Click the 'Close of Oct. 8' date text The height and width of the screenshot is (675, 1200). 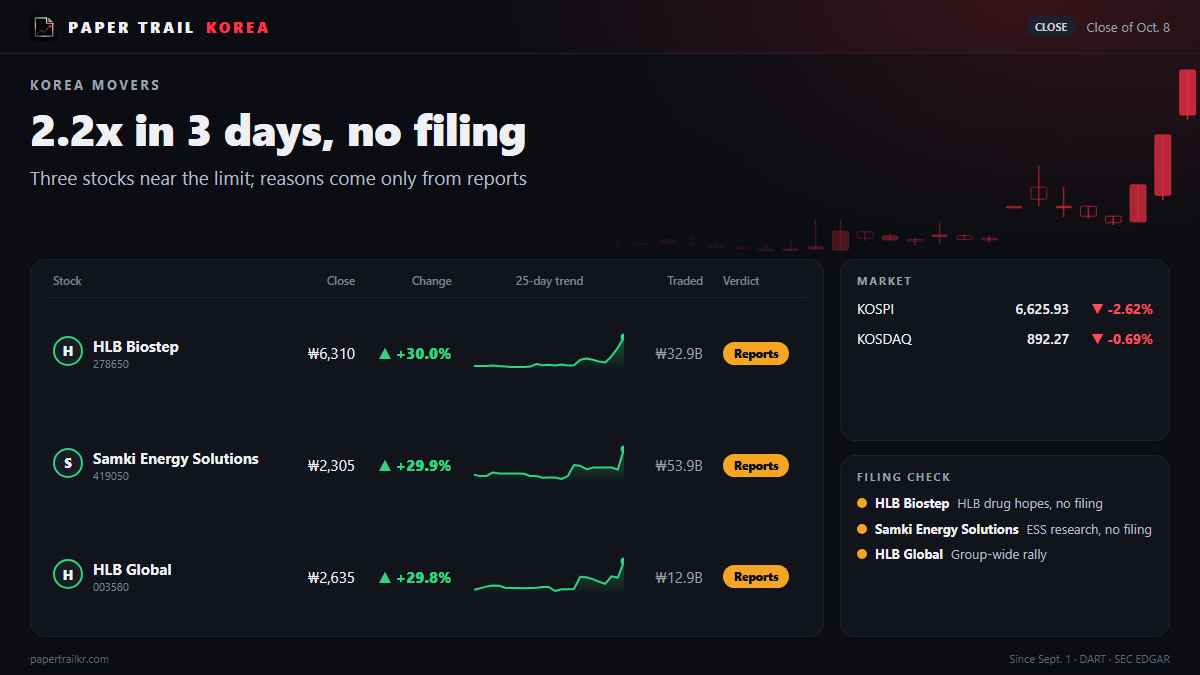tap(1128, 27)
